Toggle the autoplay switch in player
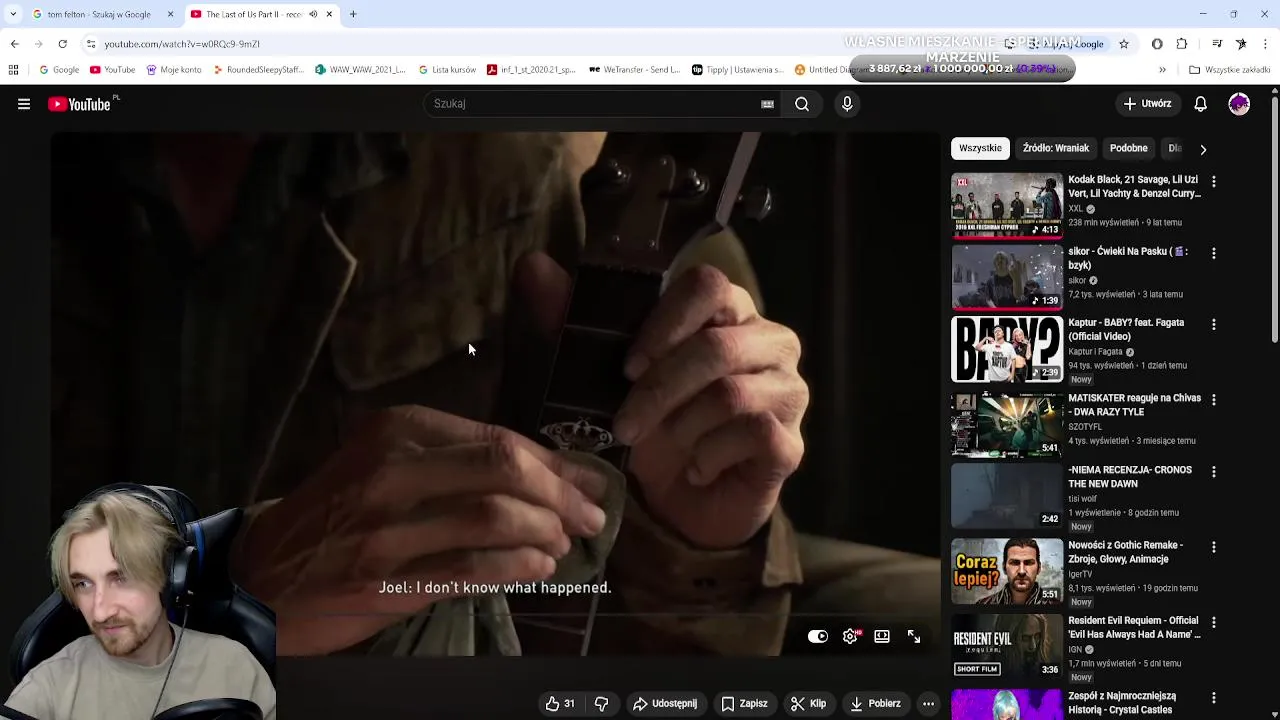 click(x=818, y=637)
